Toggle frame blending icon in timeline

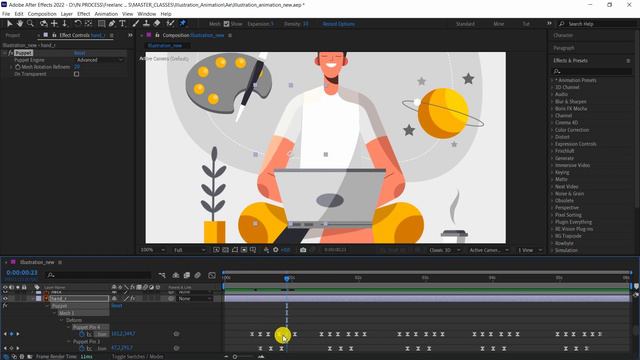pyautogui.click(x=187, y=276)
